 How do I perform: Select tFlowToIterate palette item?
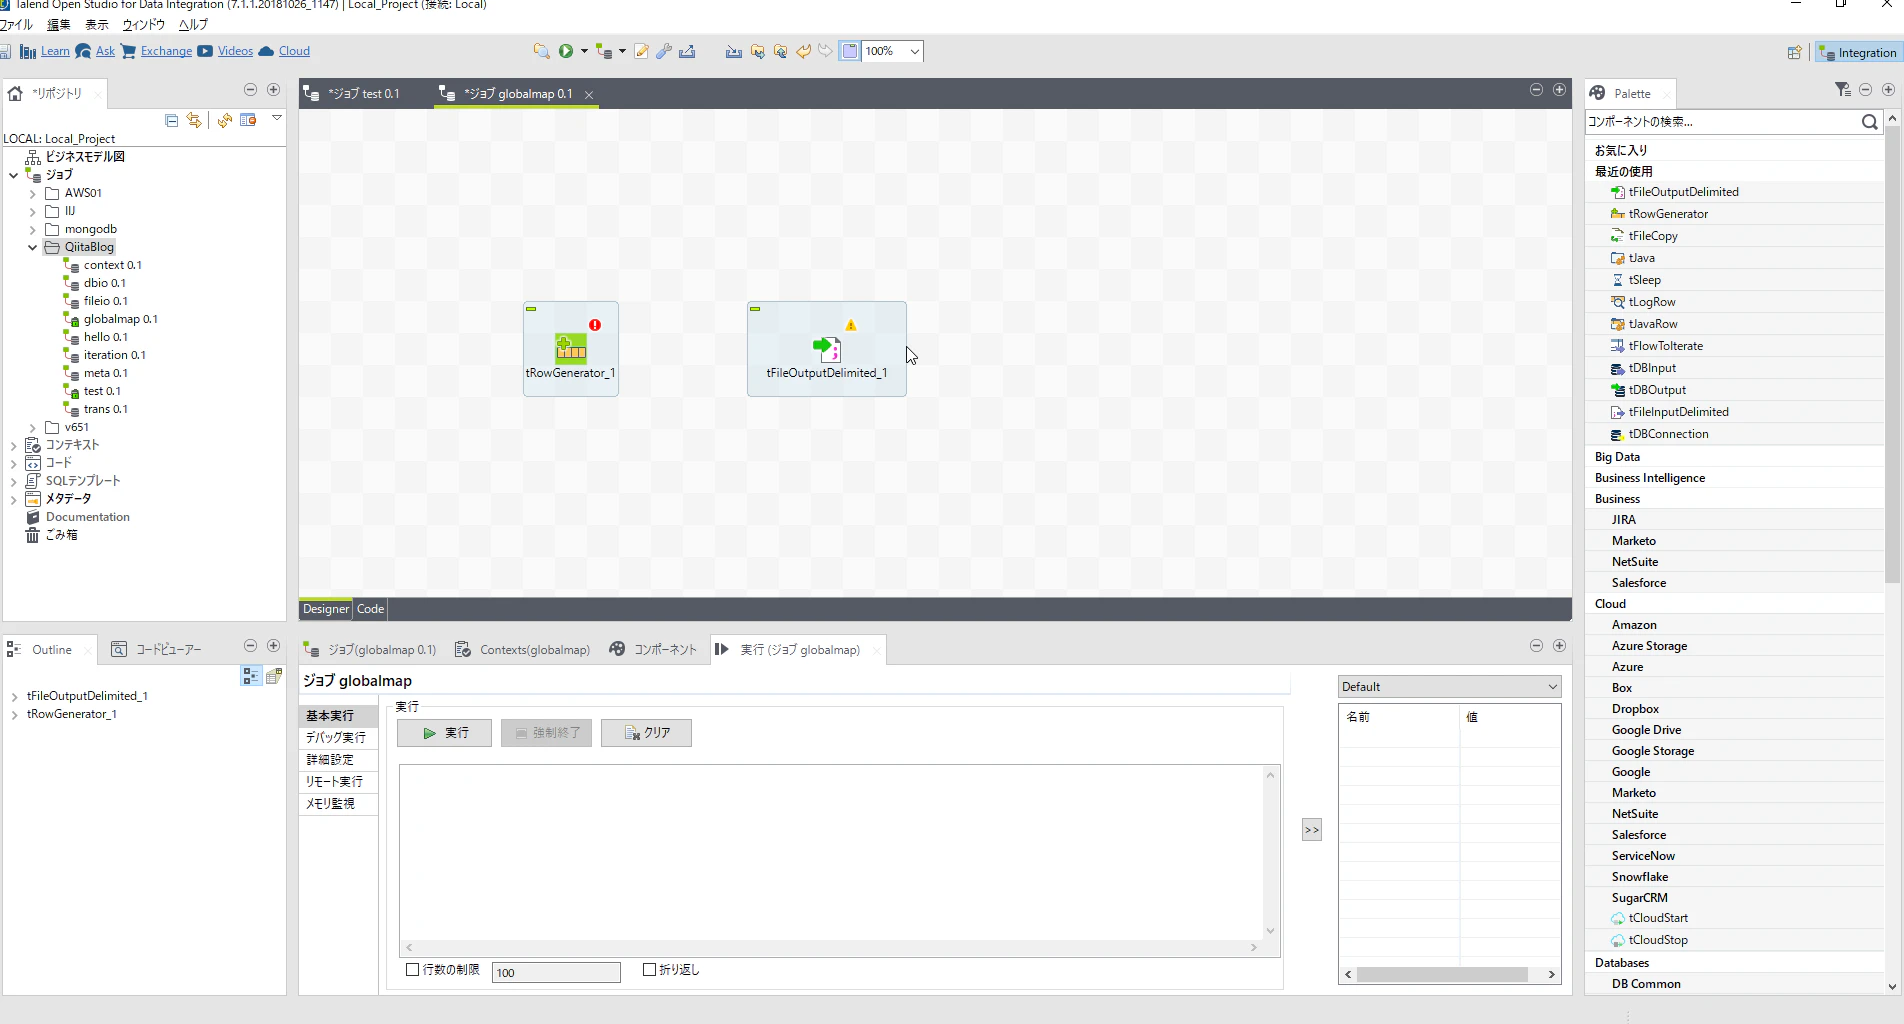point(1665,346)
